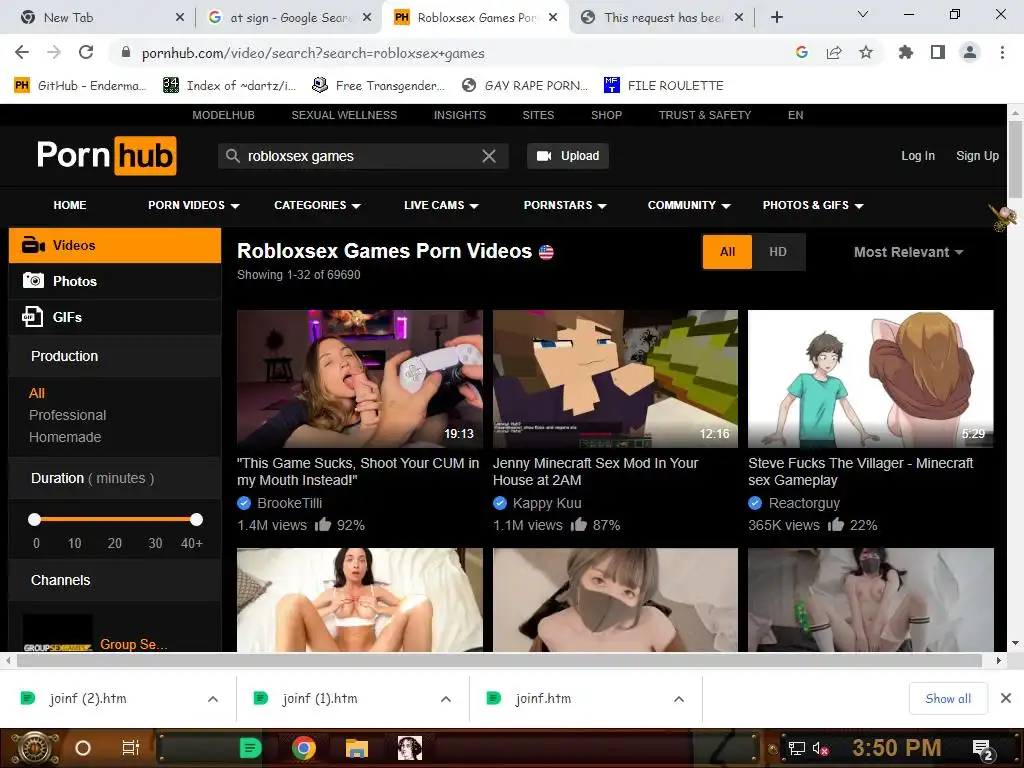Open Cortana circle on the taskbar
Screen dimensions: 1024x768
[83, 748]
